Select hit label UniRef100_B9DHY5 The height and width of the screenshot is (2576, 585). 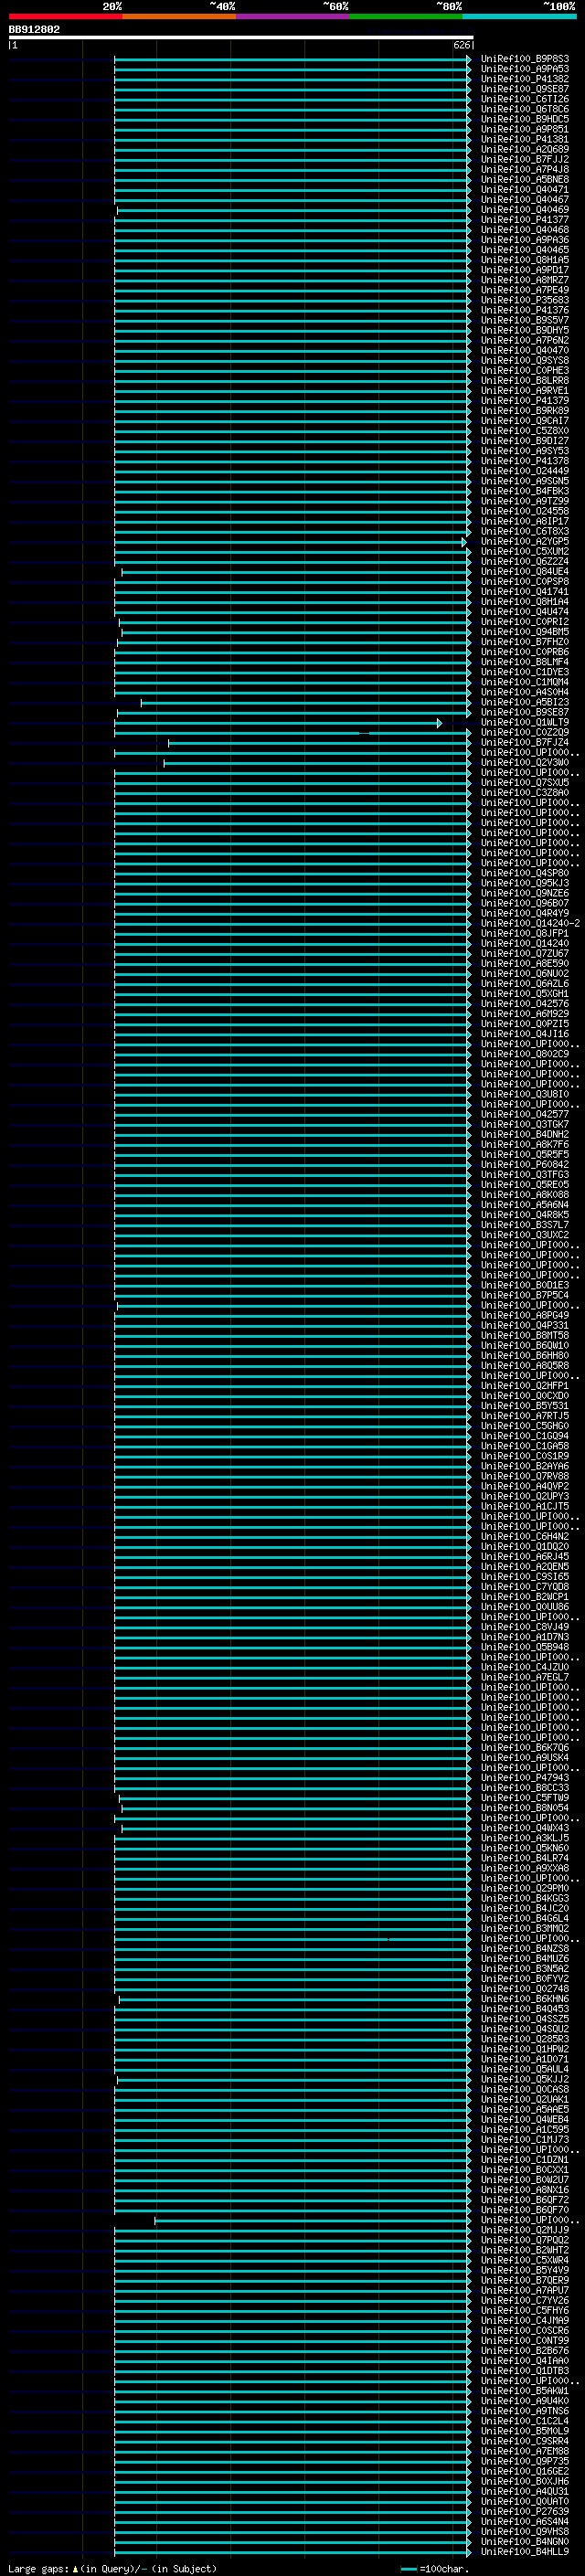click(525, 330)
